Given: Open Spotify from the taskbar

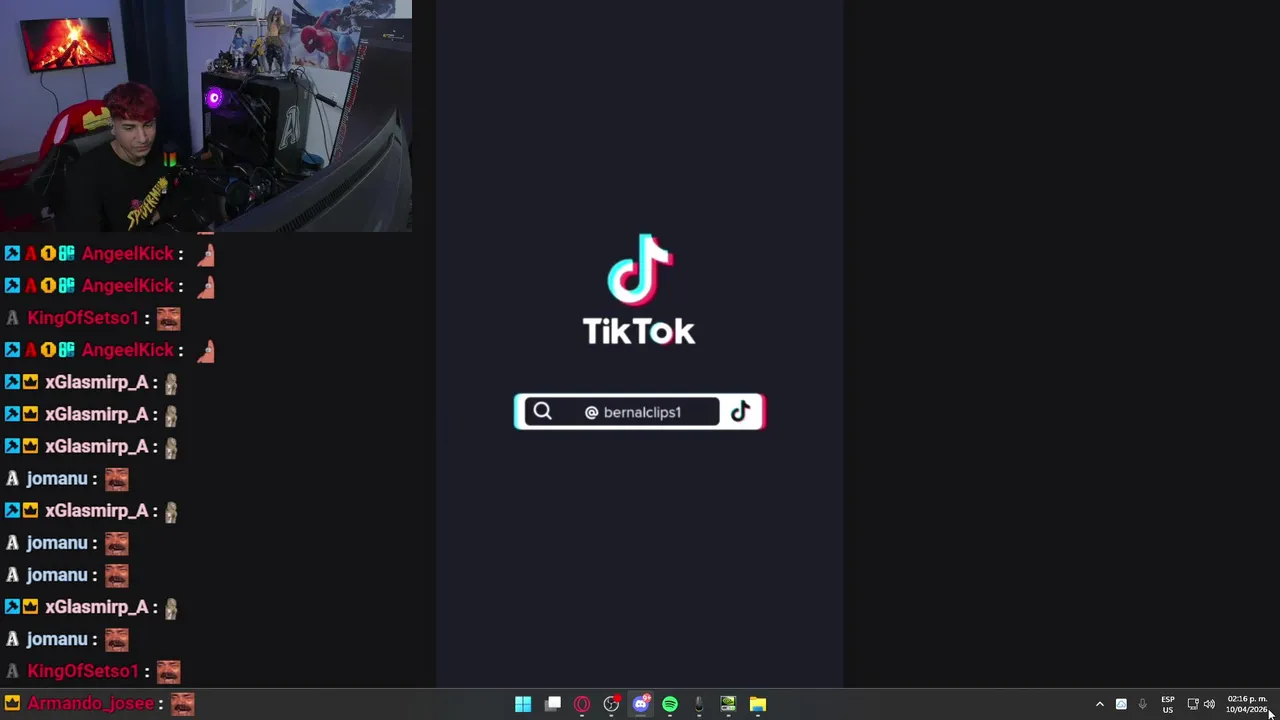Looking at the screenshot, I should click(670, 704).
